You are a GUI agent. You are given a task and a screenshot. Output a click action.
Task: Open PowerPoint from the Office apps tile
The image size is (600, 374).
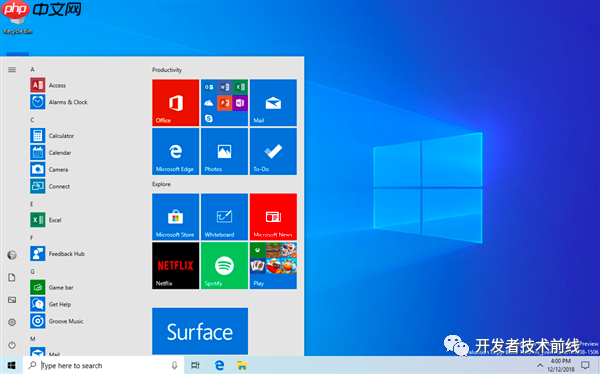pyautogui.click(x=225, y=103)
